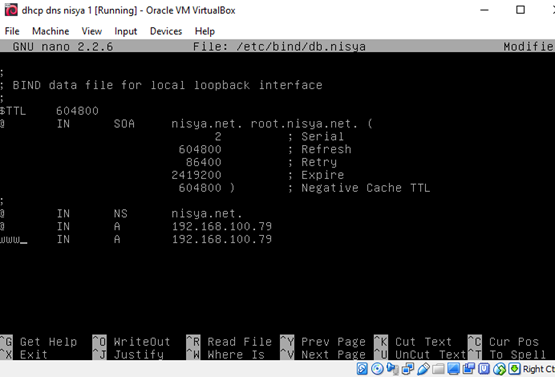The width and height of the screenshot is (555, 377).
Task: Open the Input menu
Action: pos(126,31)
